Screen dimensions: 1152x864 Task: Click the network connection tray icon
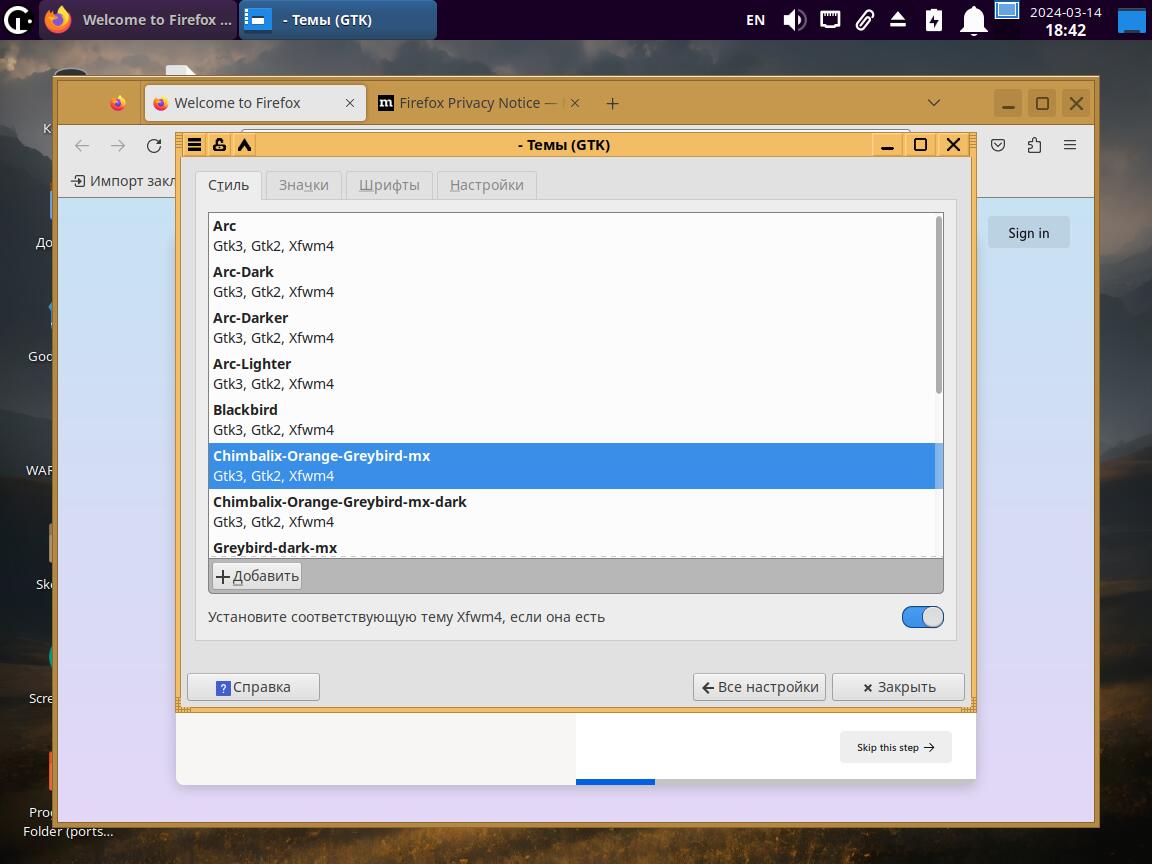pos(830,20)
